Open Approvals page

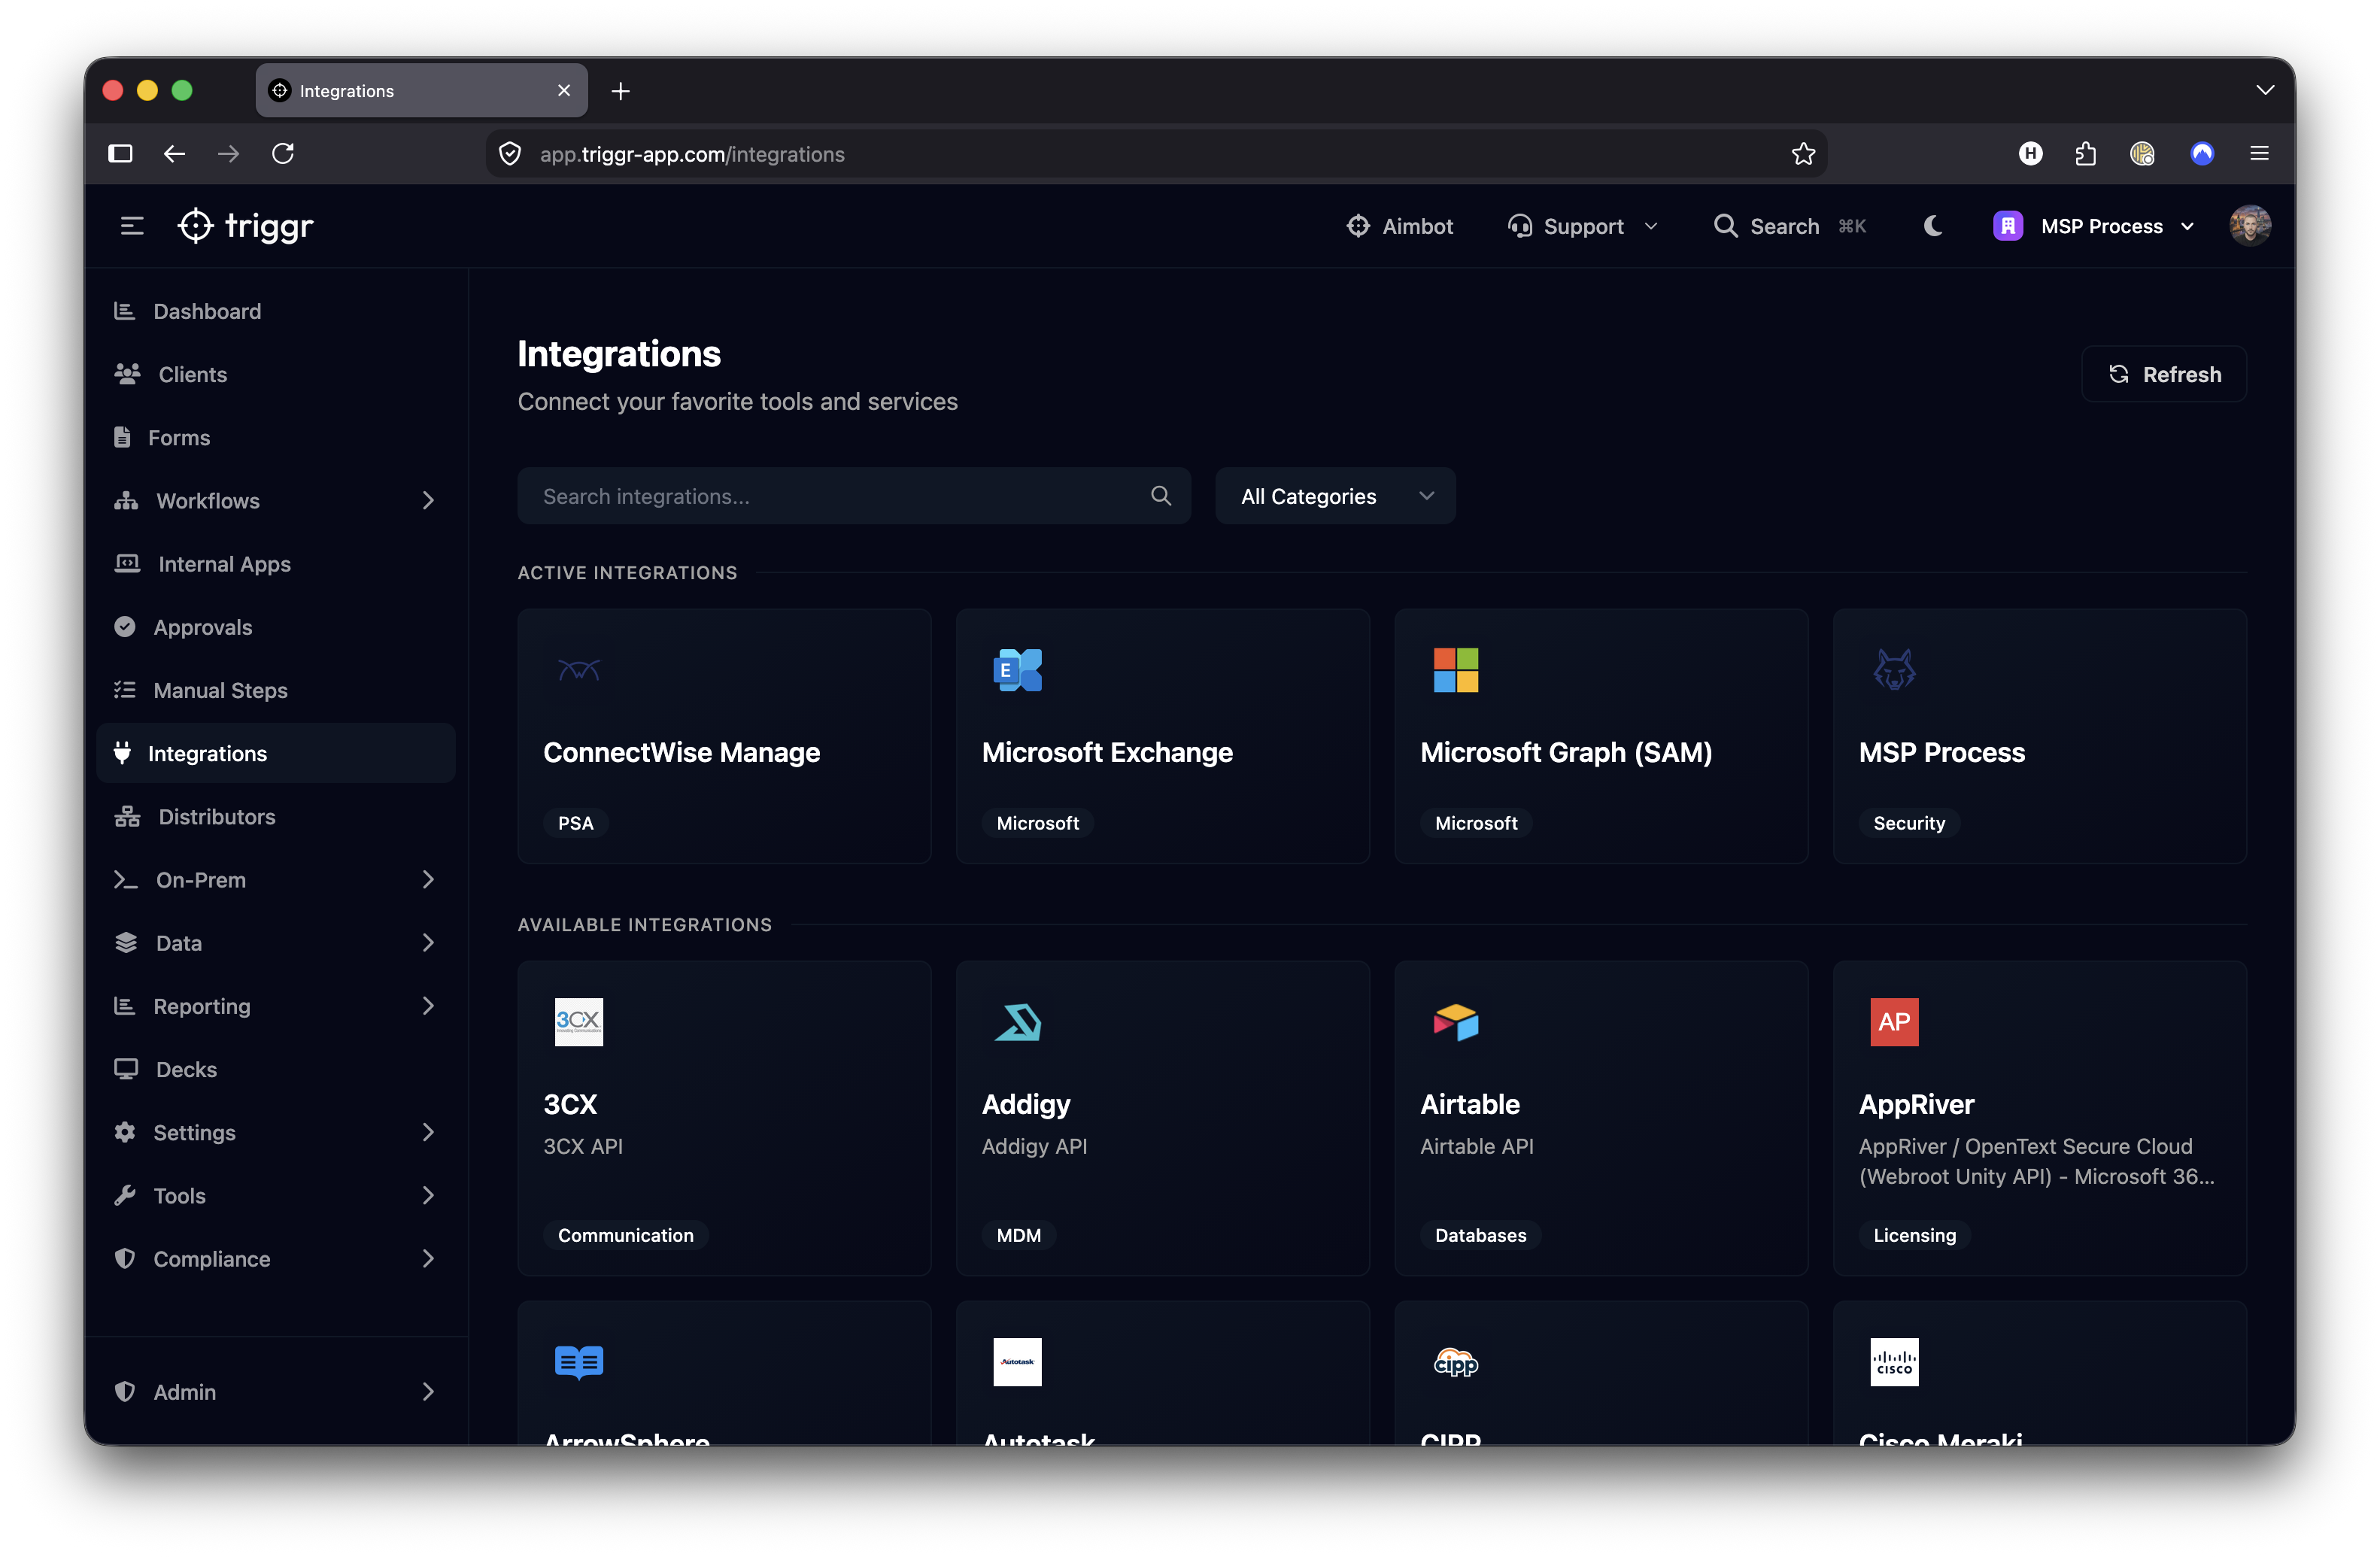coord(276,627)
